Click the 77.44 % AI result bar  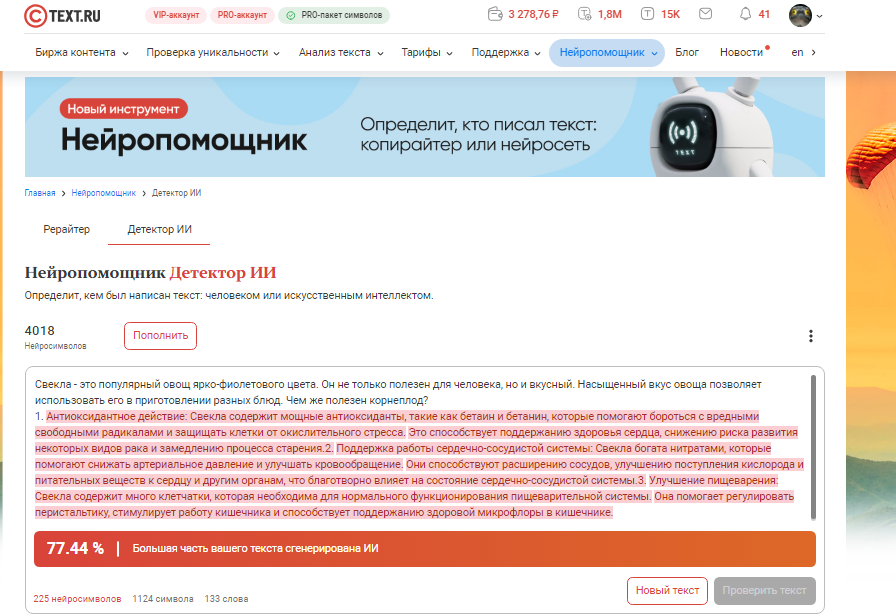coord(425,549)
